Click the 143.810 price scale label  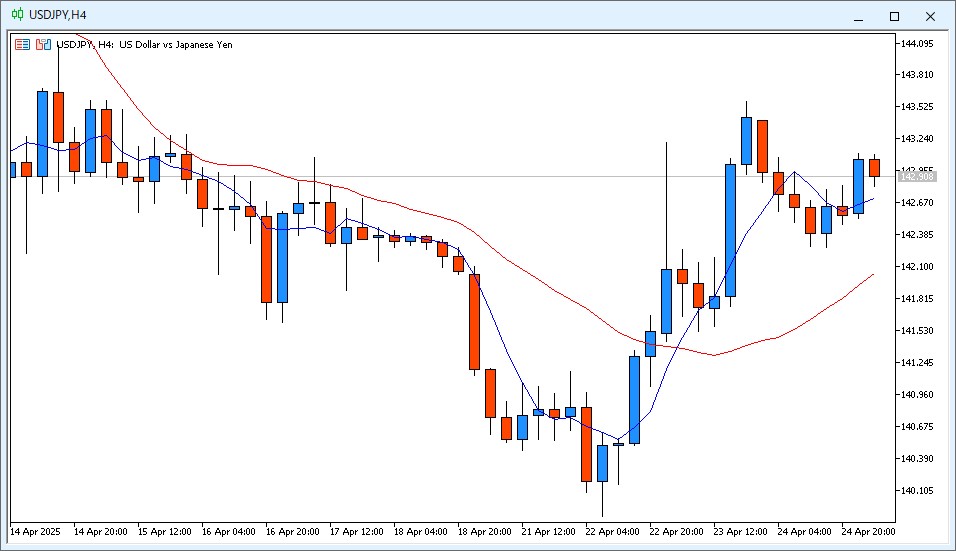click(917, 75)
